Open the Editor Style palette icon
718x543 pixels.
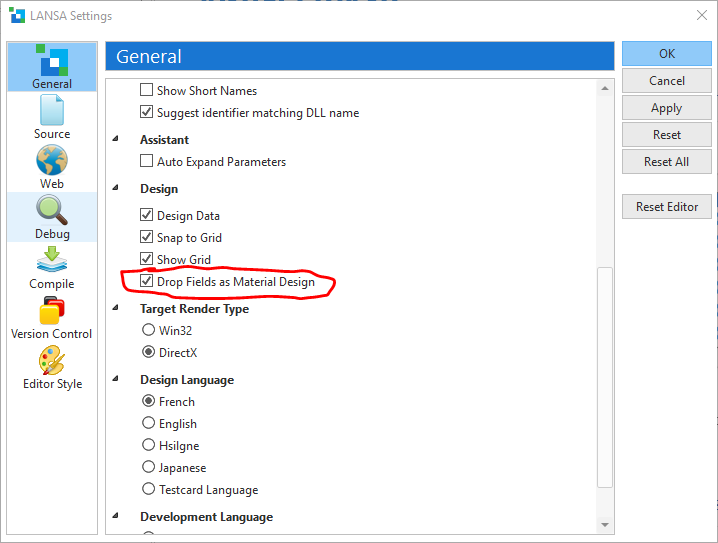tap(52, 361)
